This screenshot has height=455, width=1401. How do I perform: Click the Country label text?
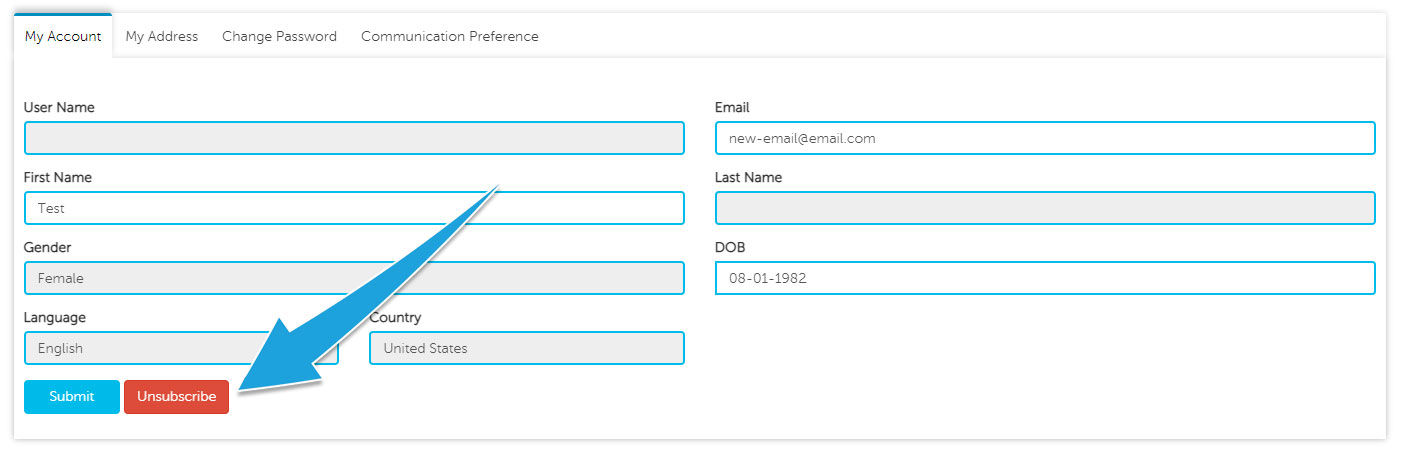395,317
